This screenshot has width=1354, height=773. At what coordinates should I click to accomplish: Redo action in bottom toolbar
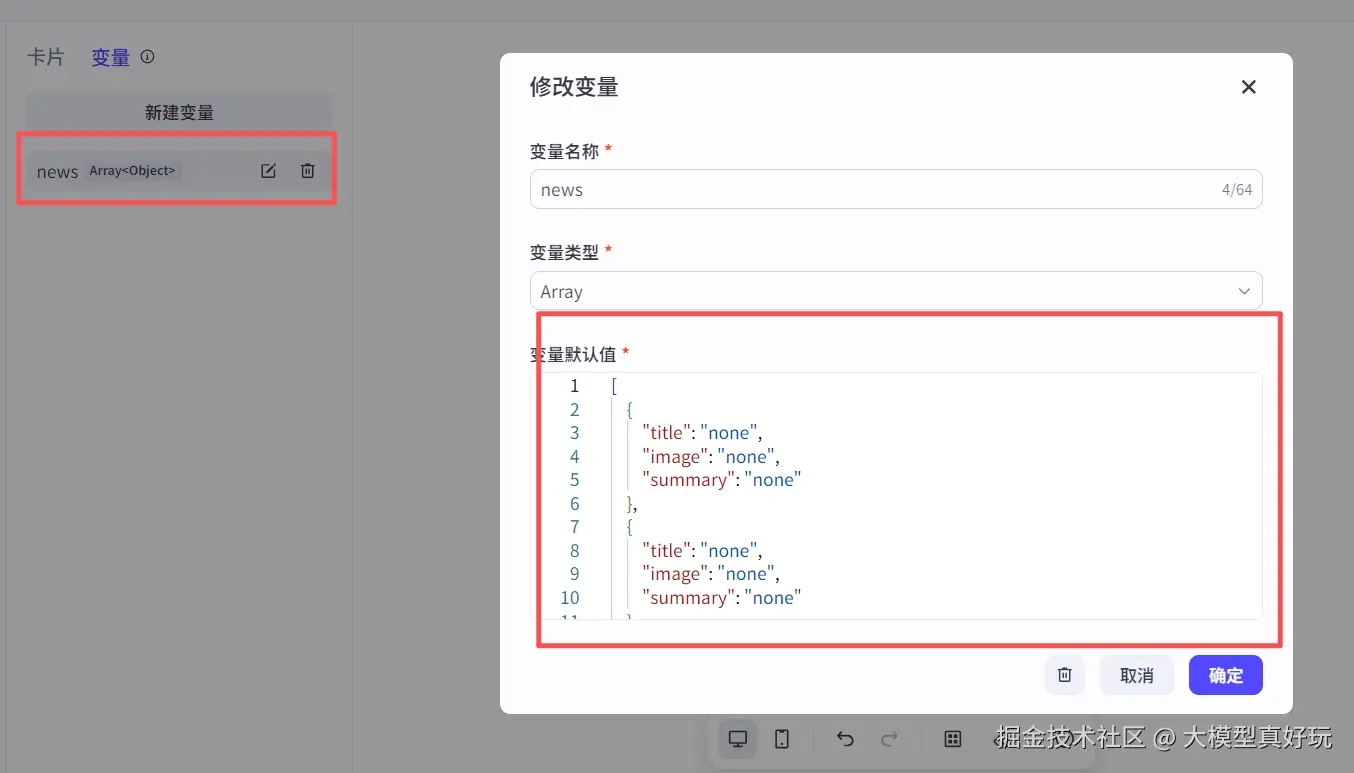(889, 739)
